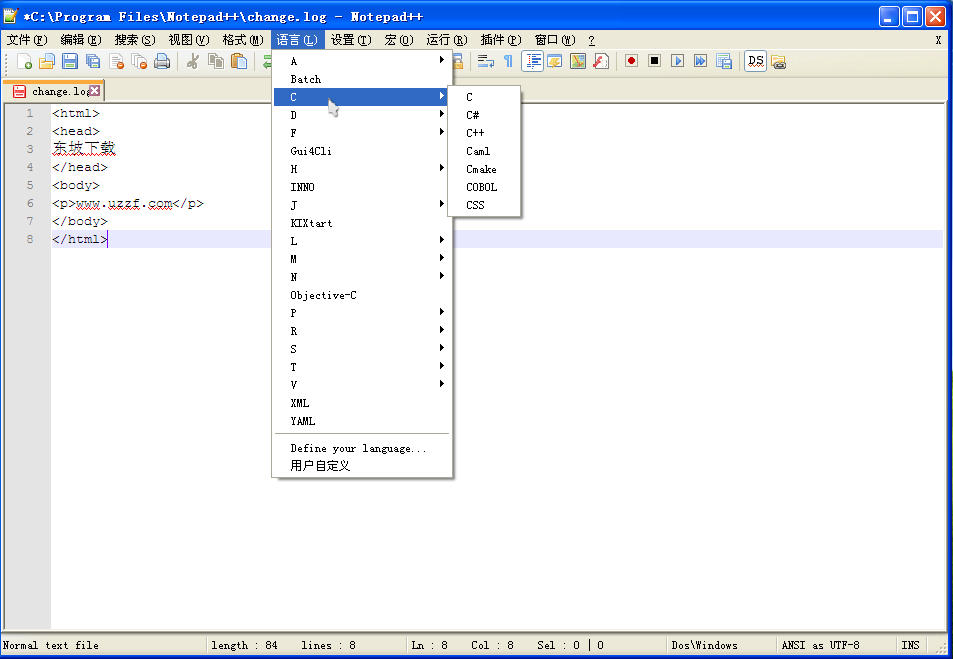Choose CSS in the C submenu

click(x=475, y=205)
